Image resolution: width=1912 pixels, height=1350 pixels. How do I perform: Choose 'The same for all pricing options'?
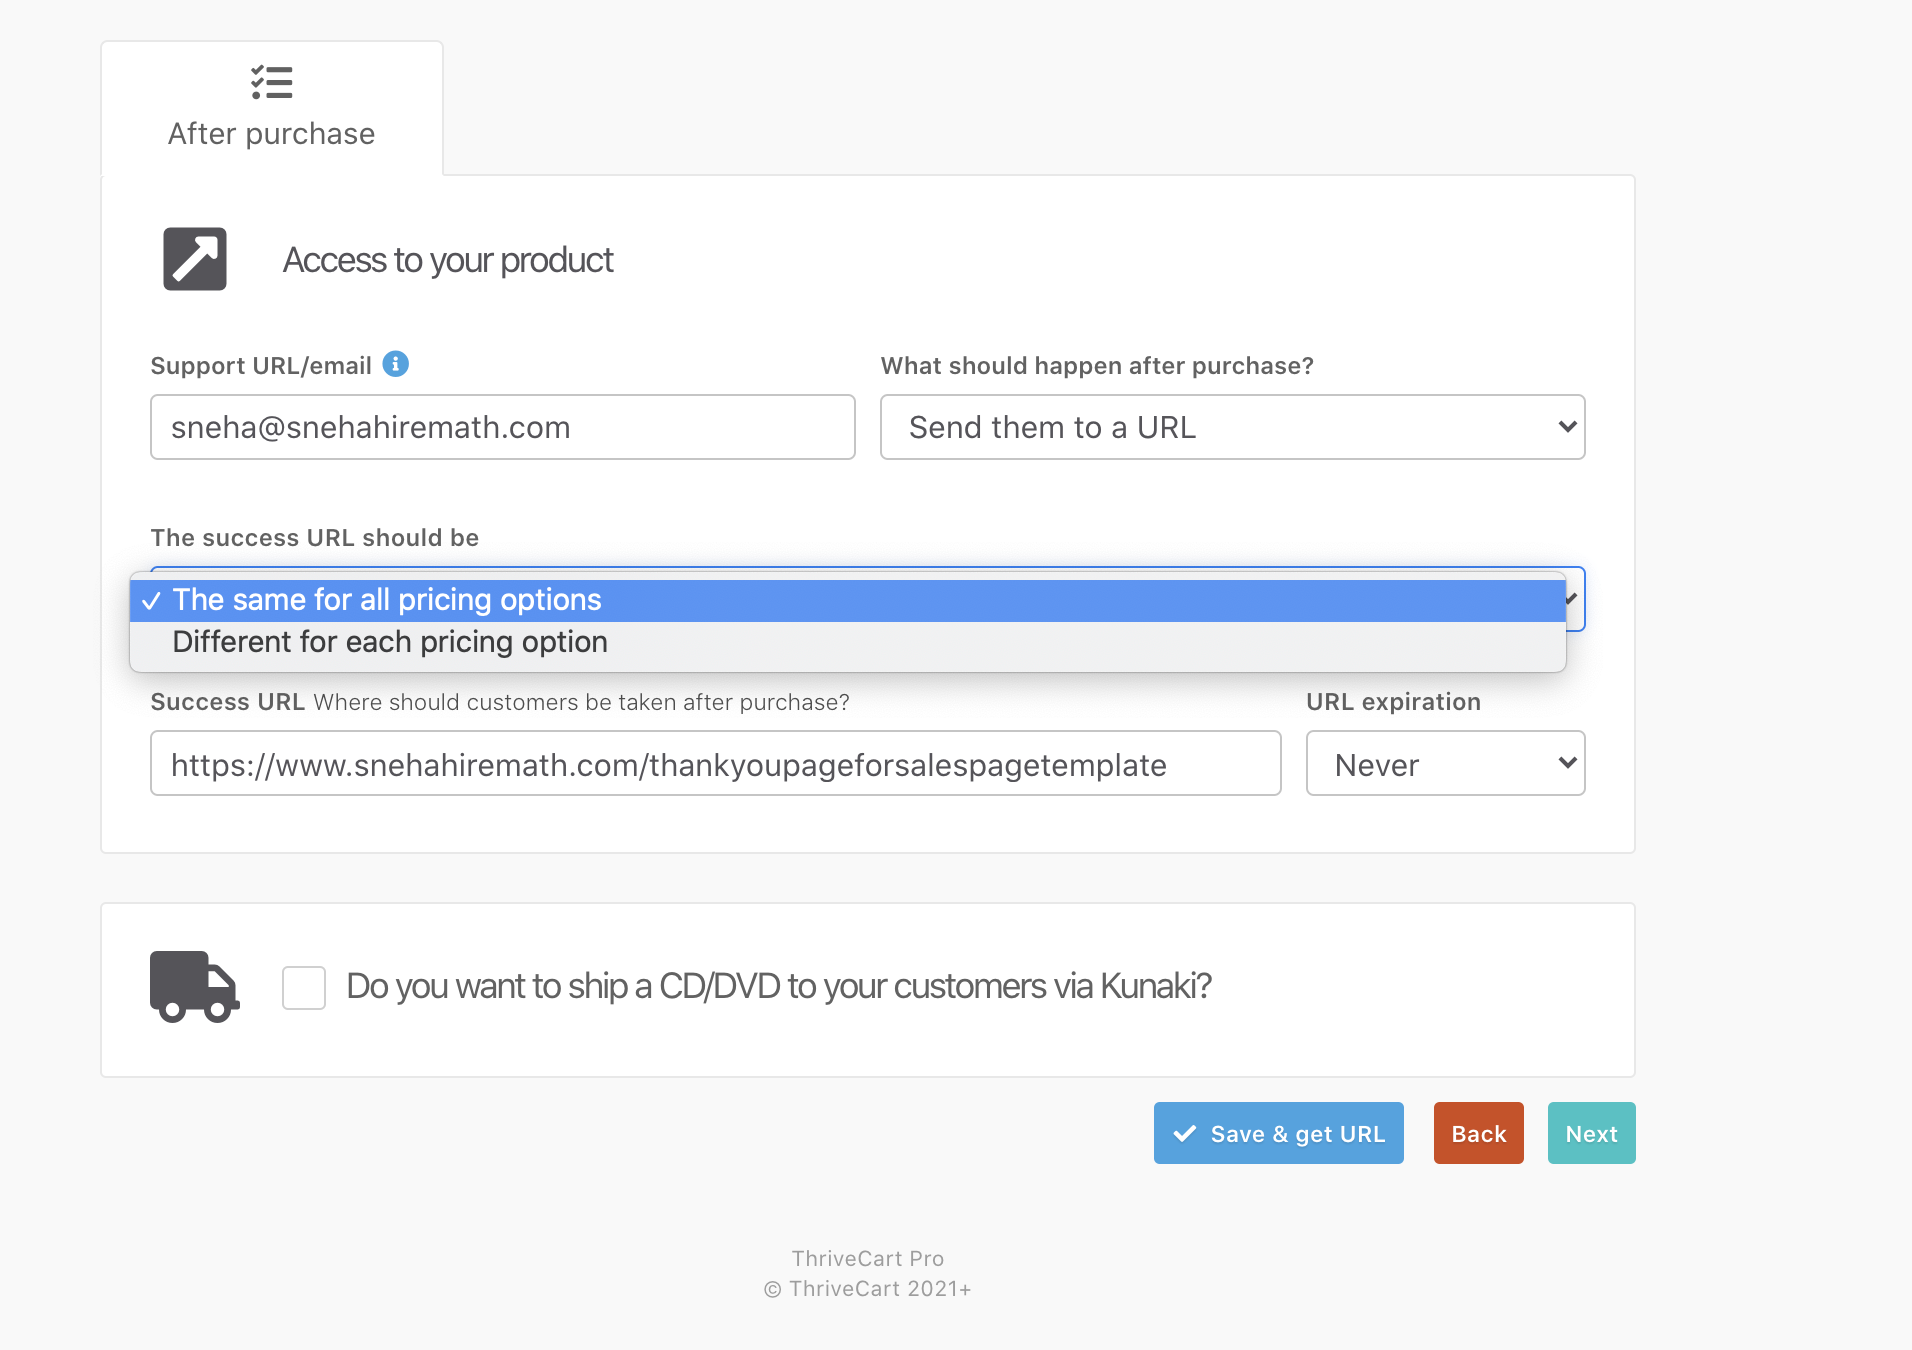tap(387, 600)
